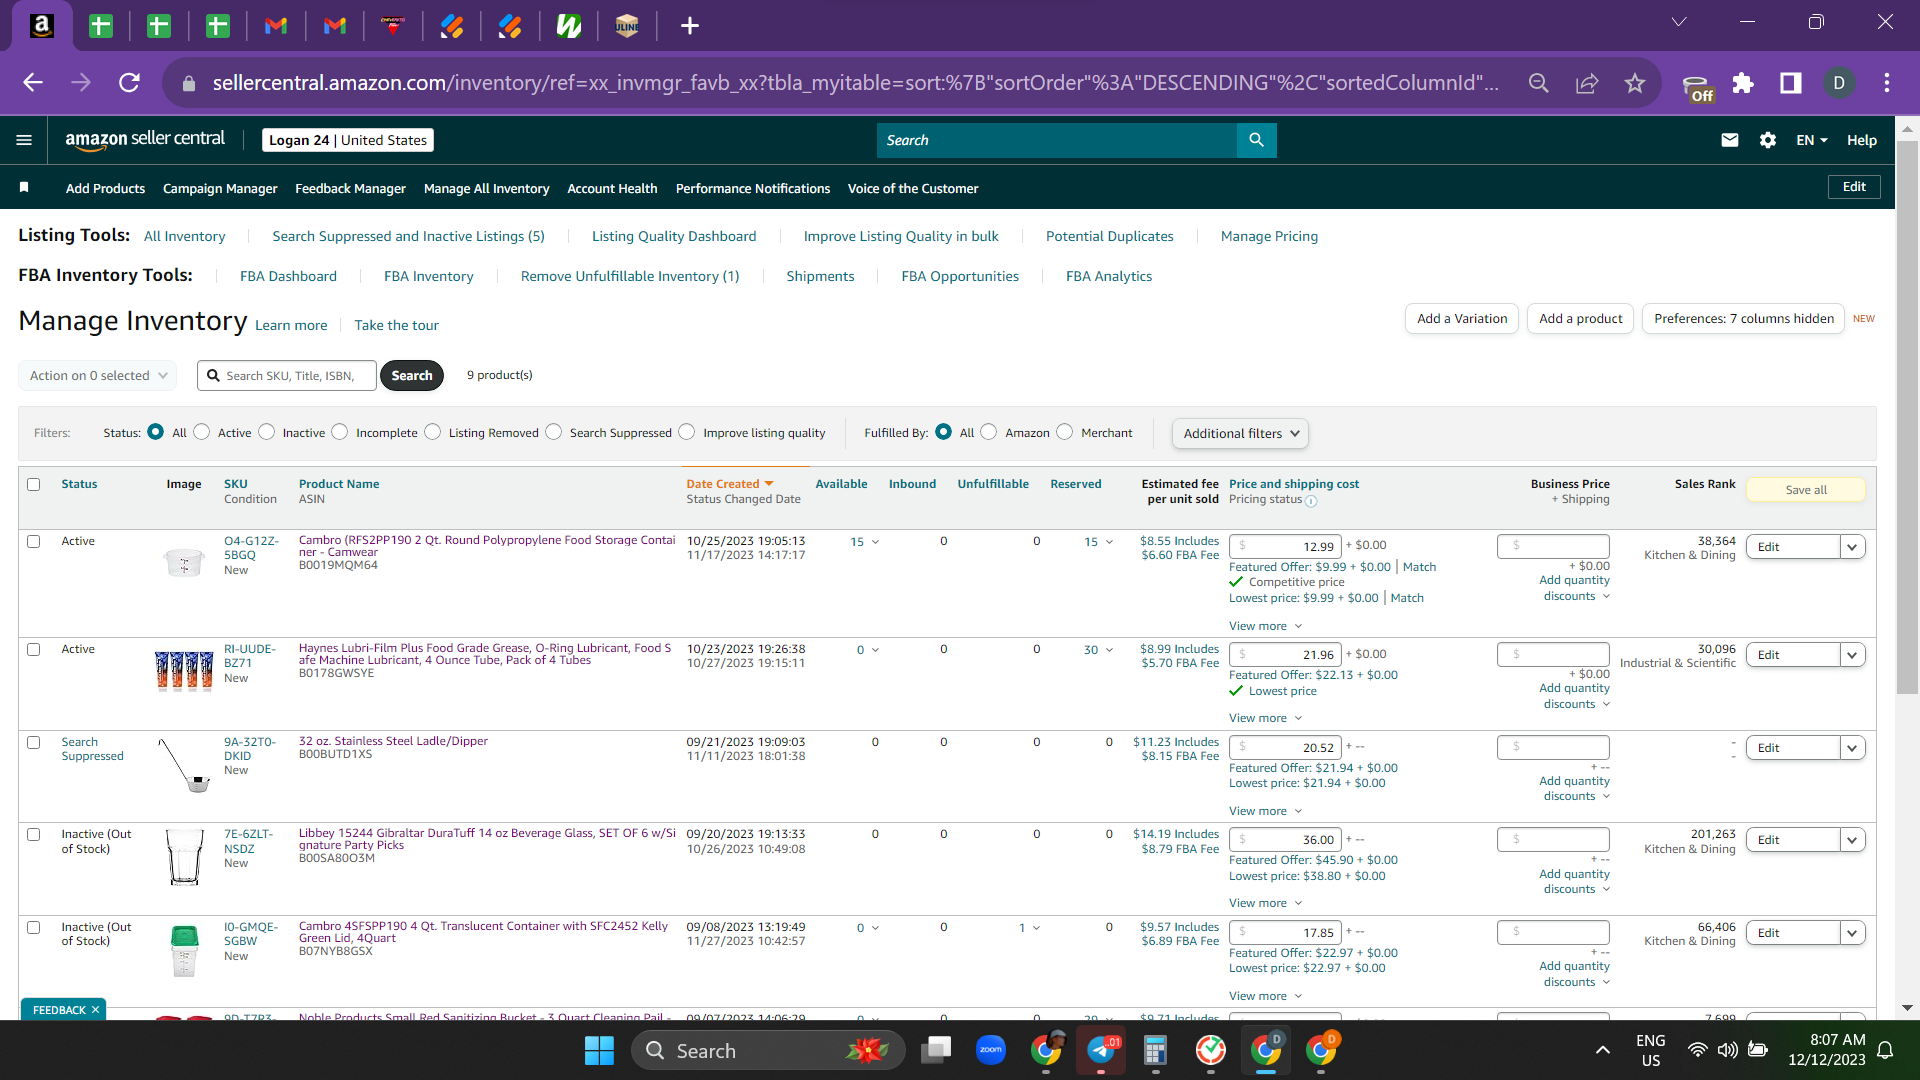
Task: Switch to the first Gmail browser tab
Action: (276, 26)
